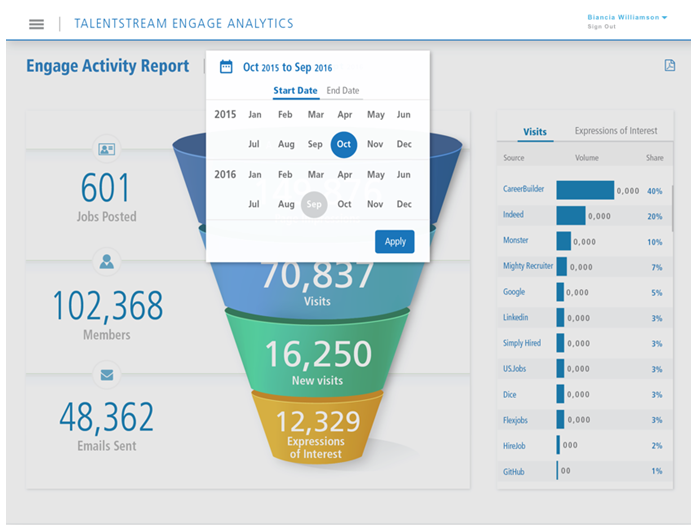Viewport: 697px width, 529px height.
Task: Choose Dec in the 2016 rows
Action: [x=404, y=204]
